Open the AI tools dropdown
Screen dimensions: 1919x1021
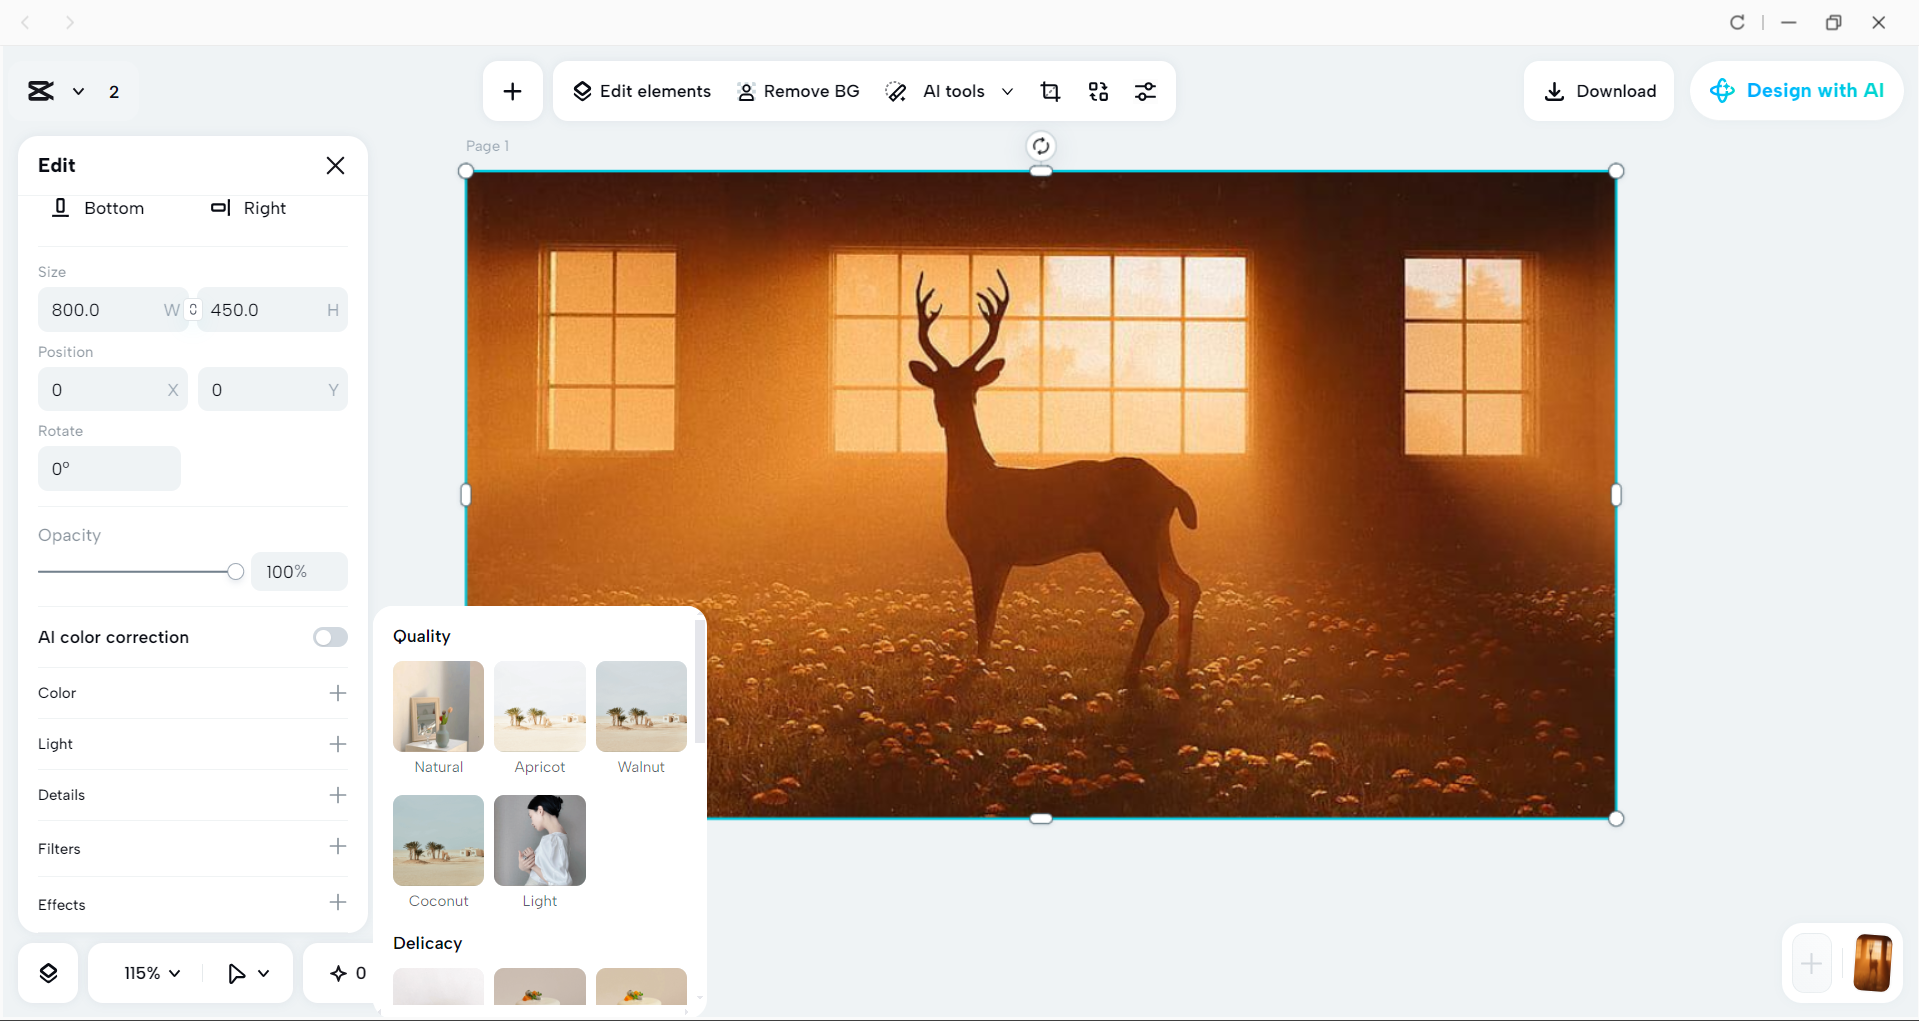pyautogui.click(x=1008, y=91)
